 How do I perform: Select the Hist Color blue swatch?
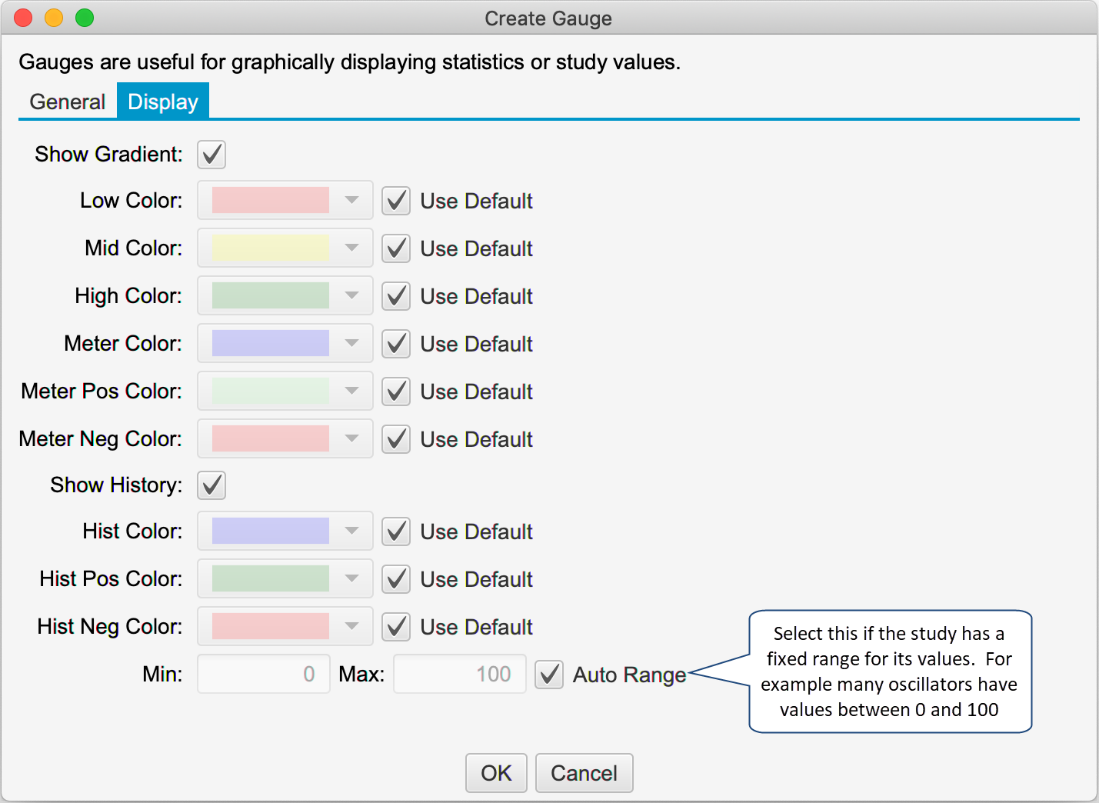[270, 532]
